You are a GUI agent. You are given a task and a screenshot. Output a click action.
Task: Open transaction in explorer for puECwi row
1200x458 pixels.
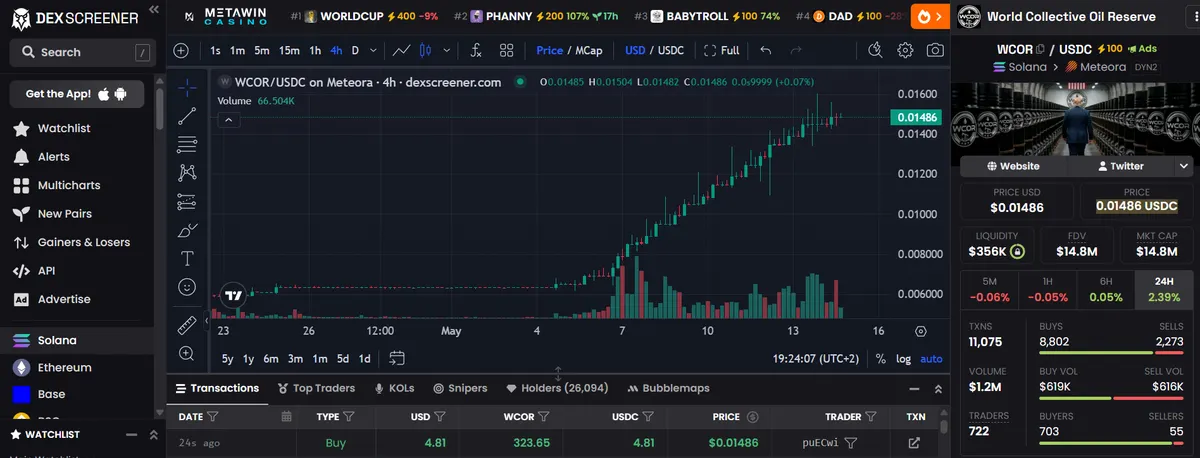(914, 442)
